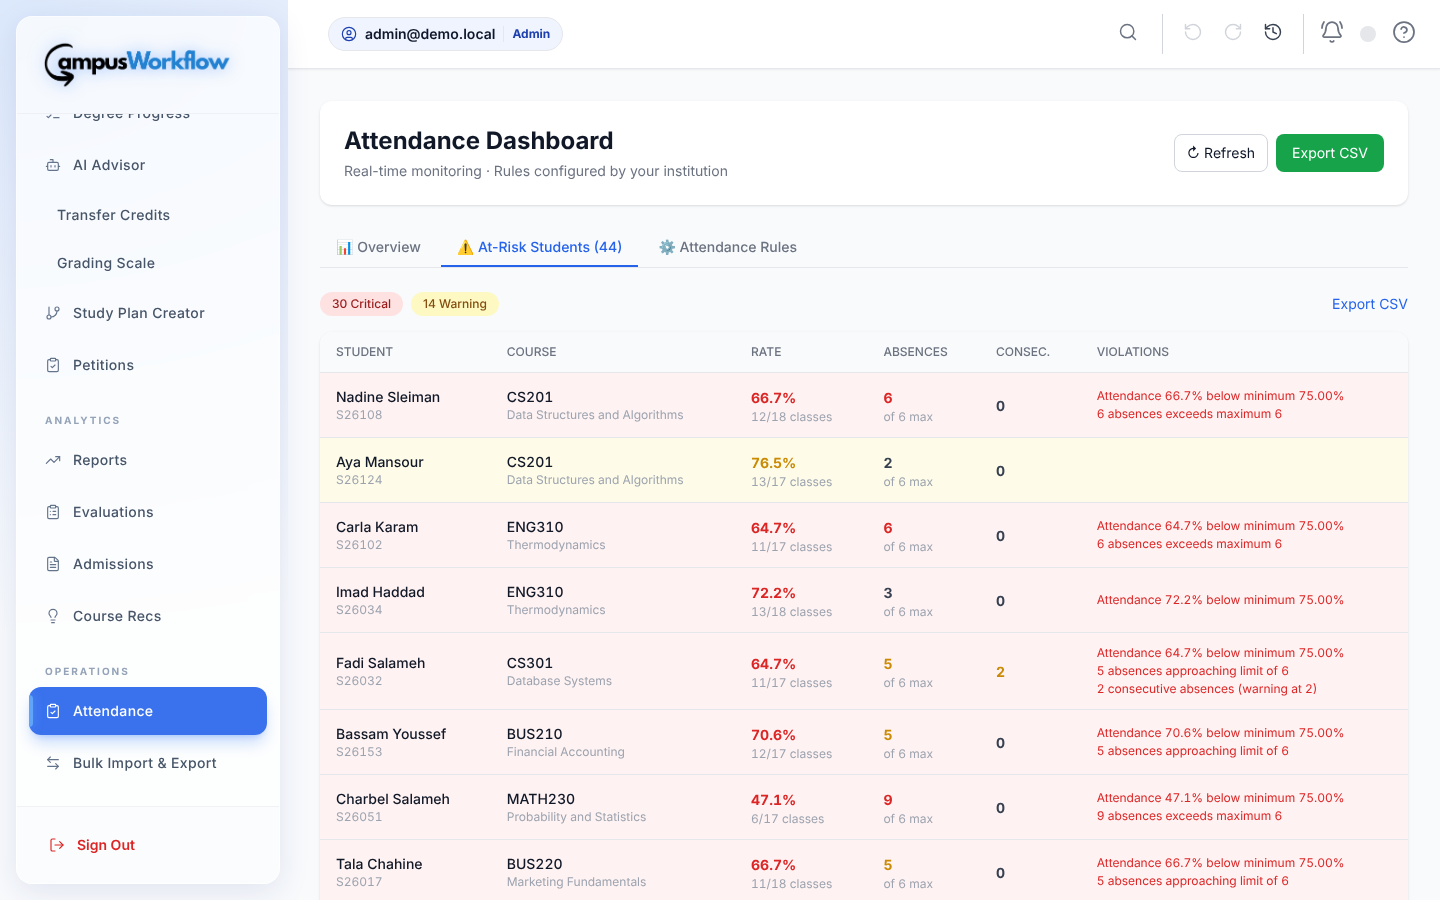This screenshot has width=1440, height=900.
Task: Click the Refresh button
Action: point(1221,153)
